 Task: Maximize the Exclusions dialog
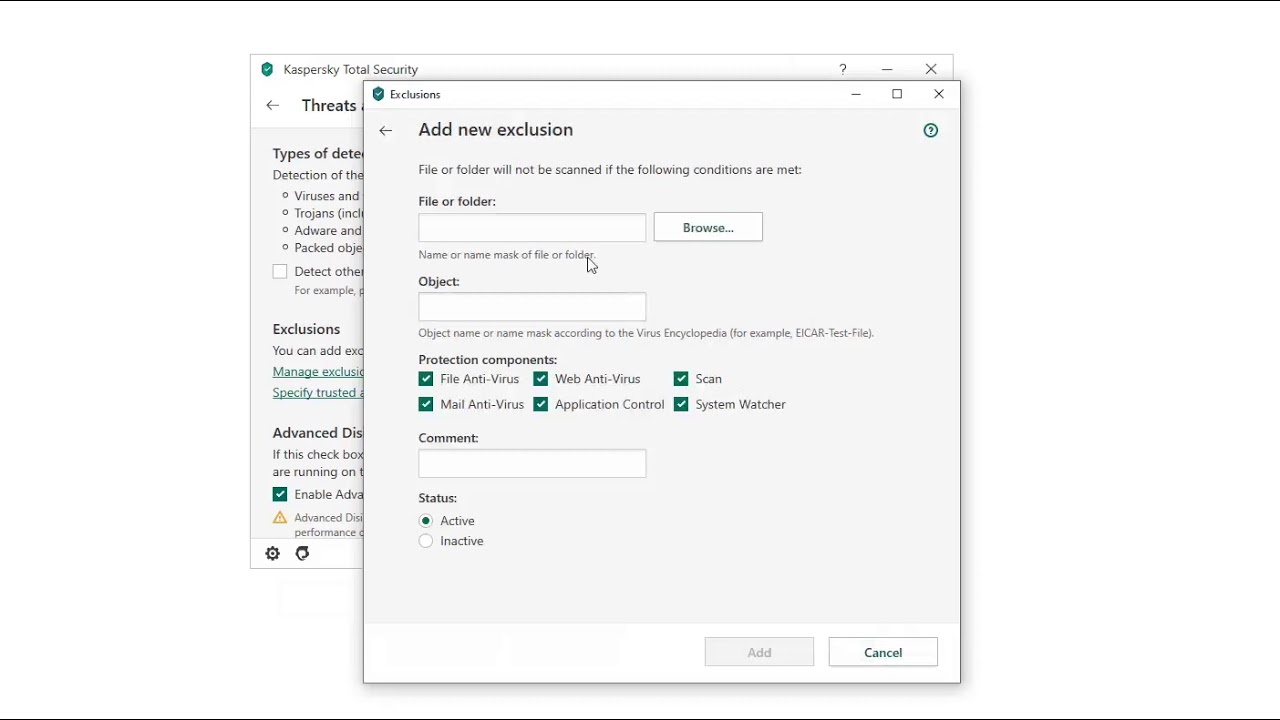point(897,94)
